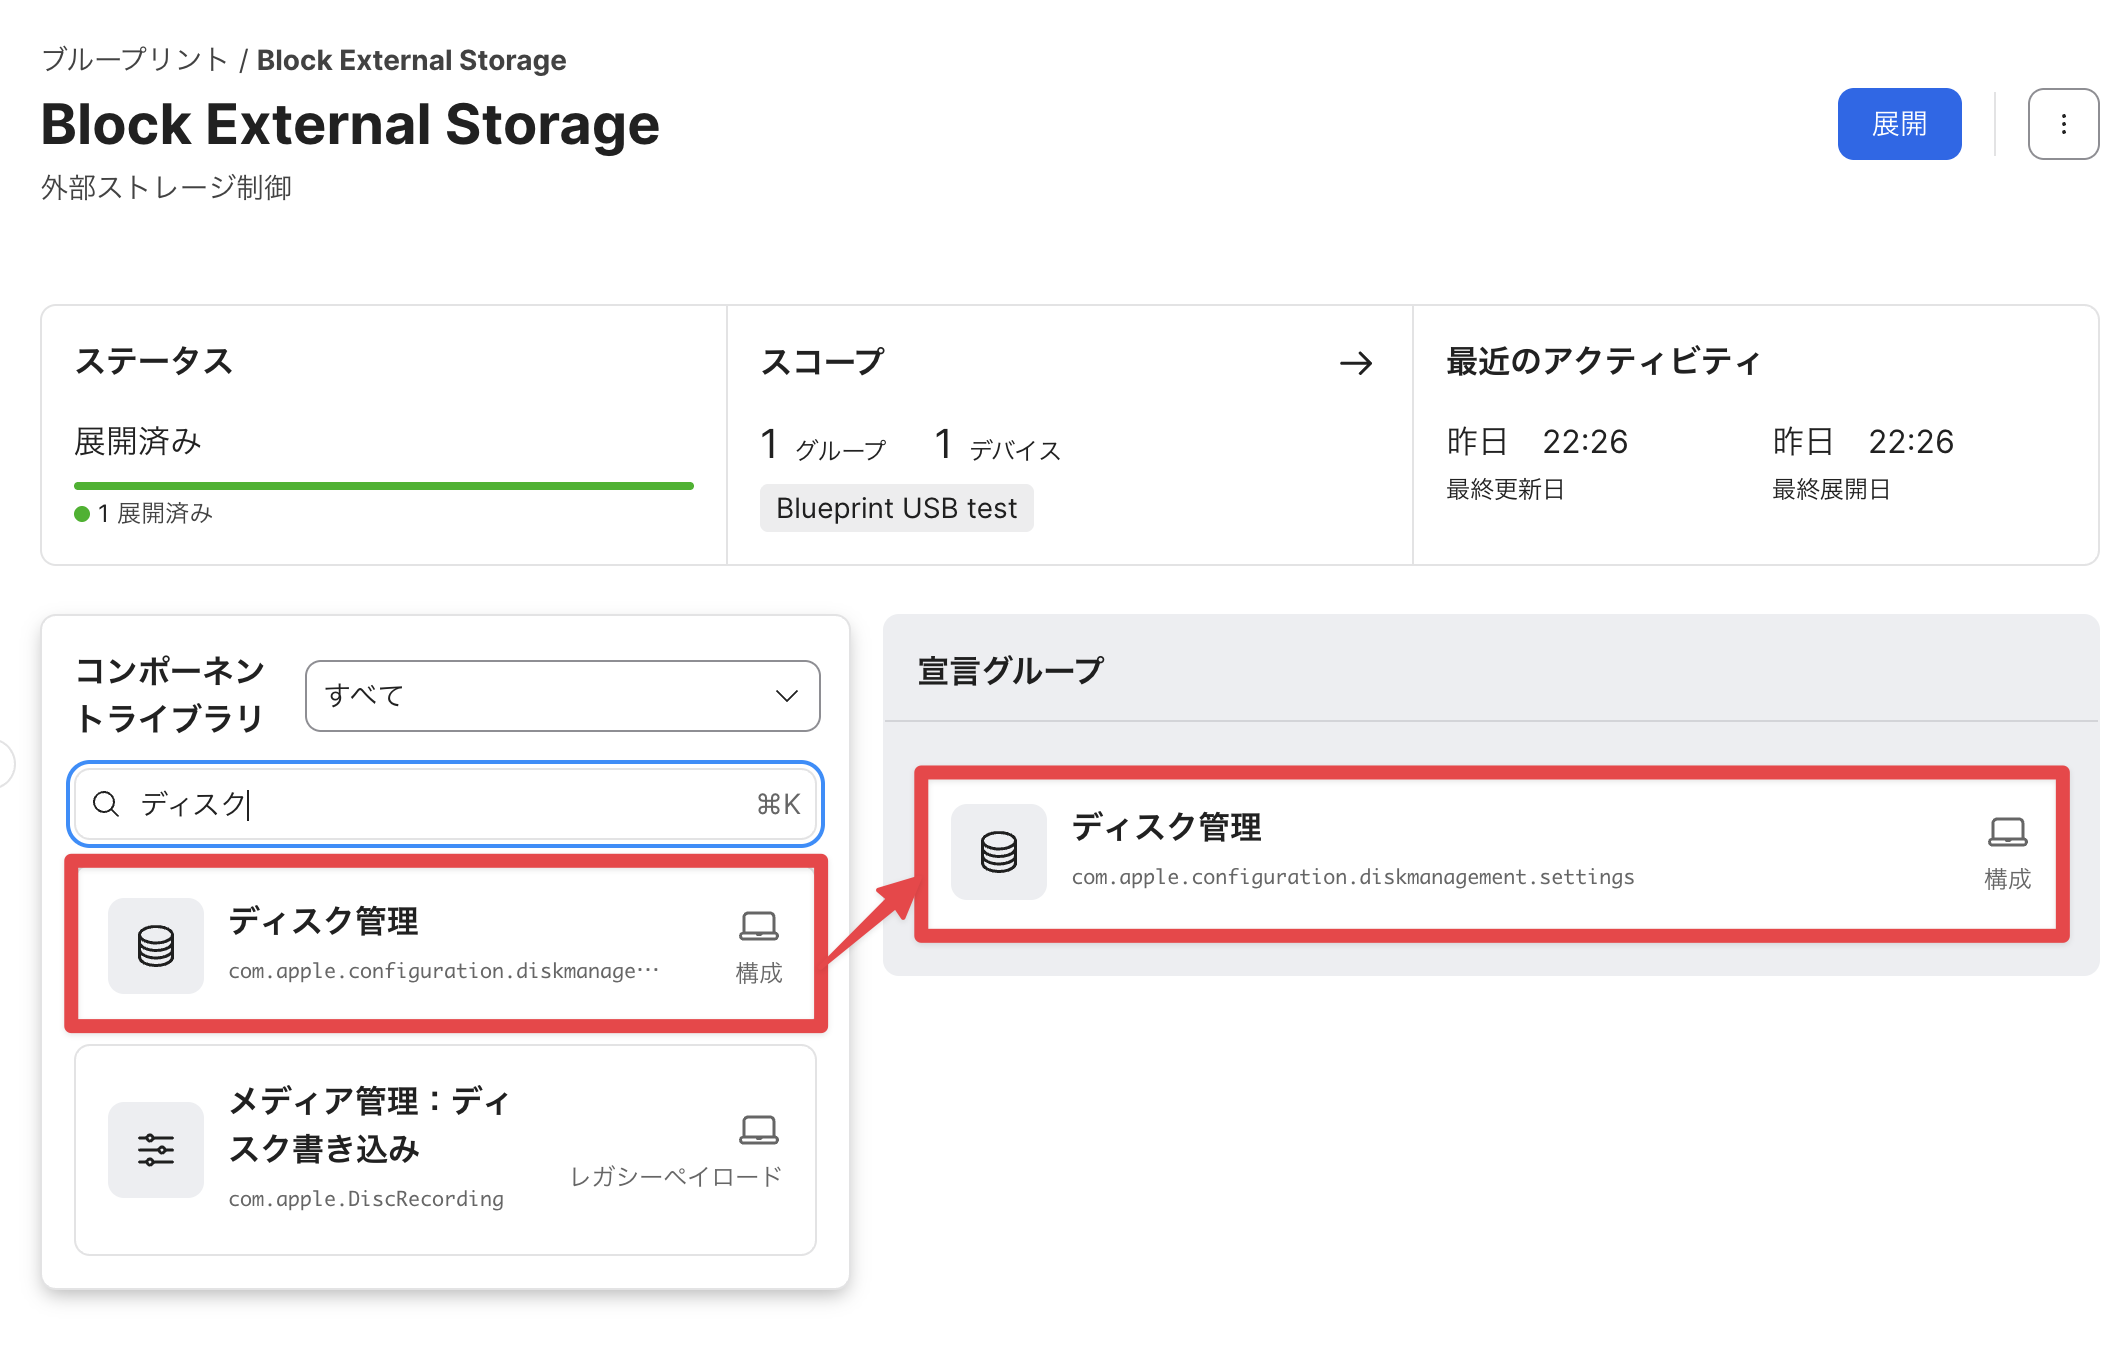Click the laptop icon above レガシーペイロード
The width and height of the screenshot is (2120, 1366).
(x=758, y=1130)
